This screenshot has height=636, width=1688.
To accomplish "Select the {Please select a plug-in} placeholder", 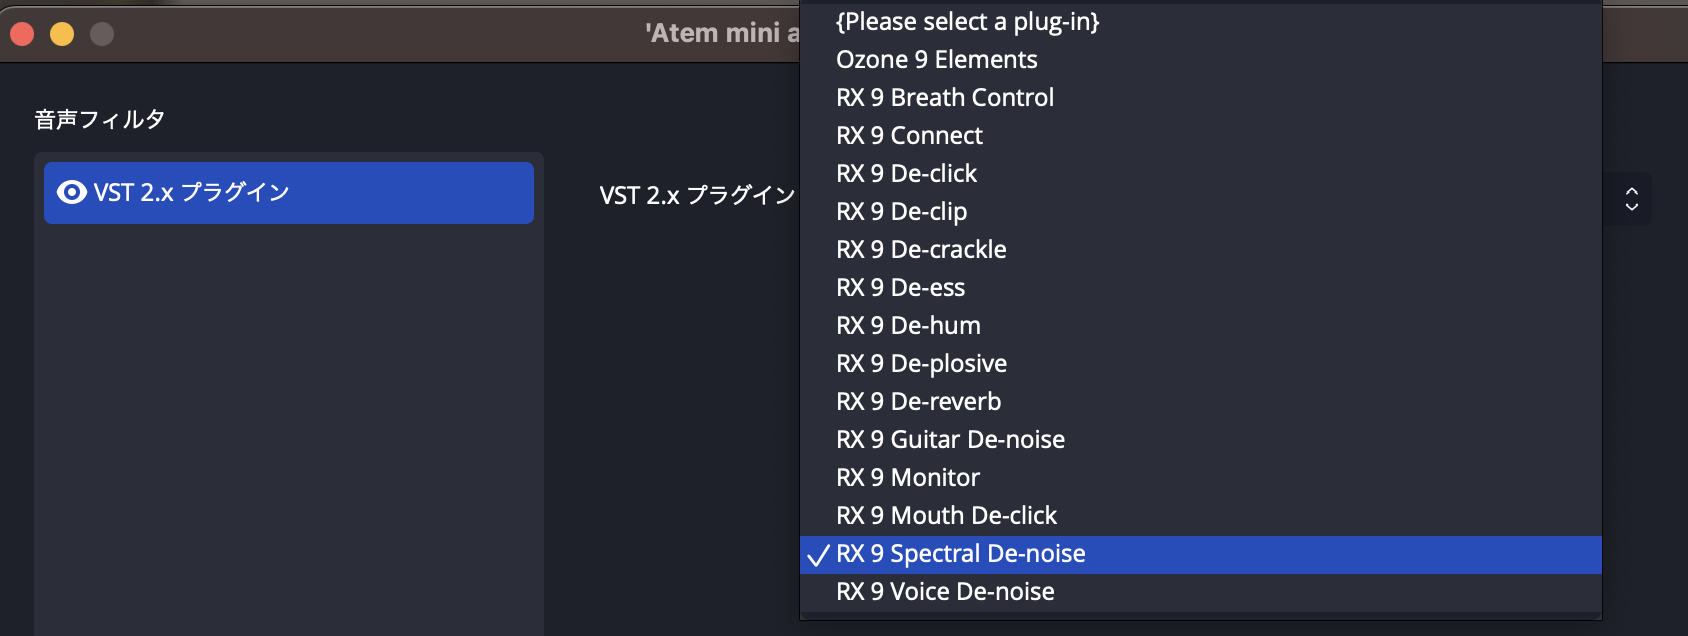I will point(967,22).
